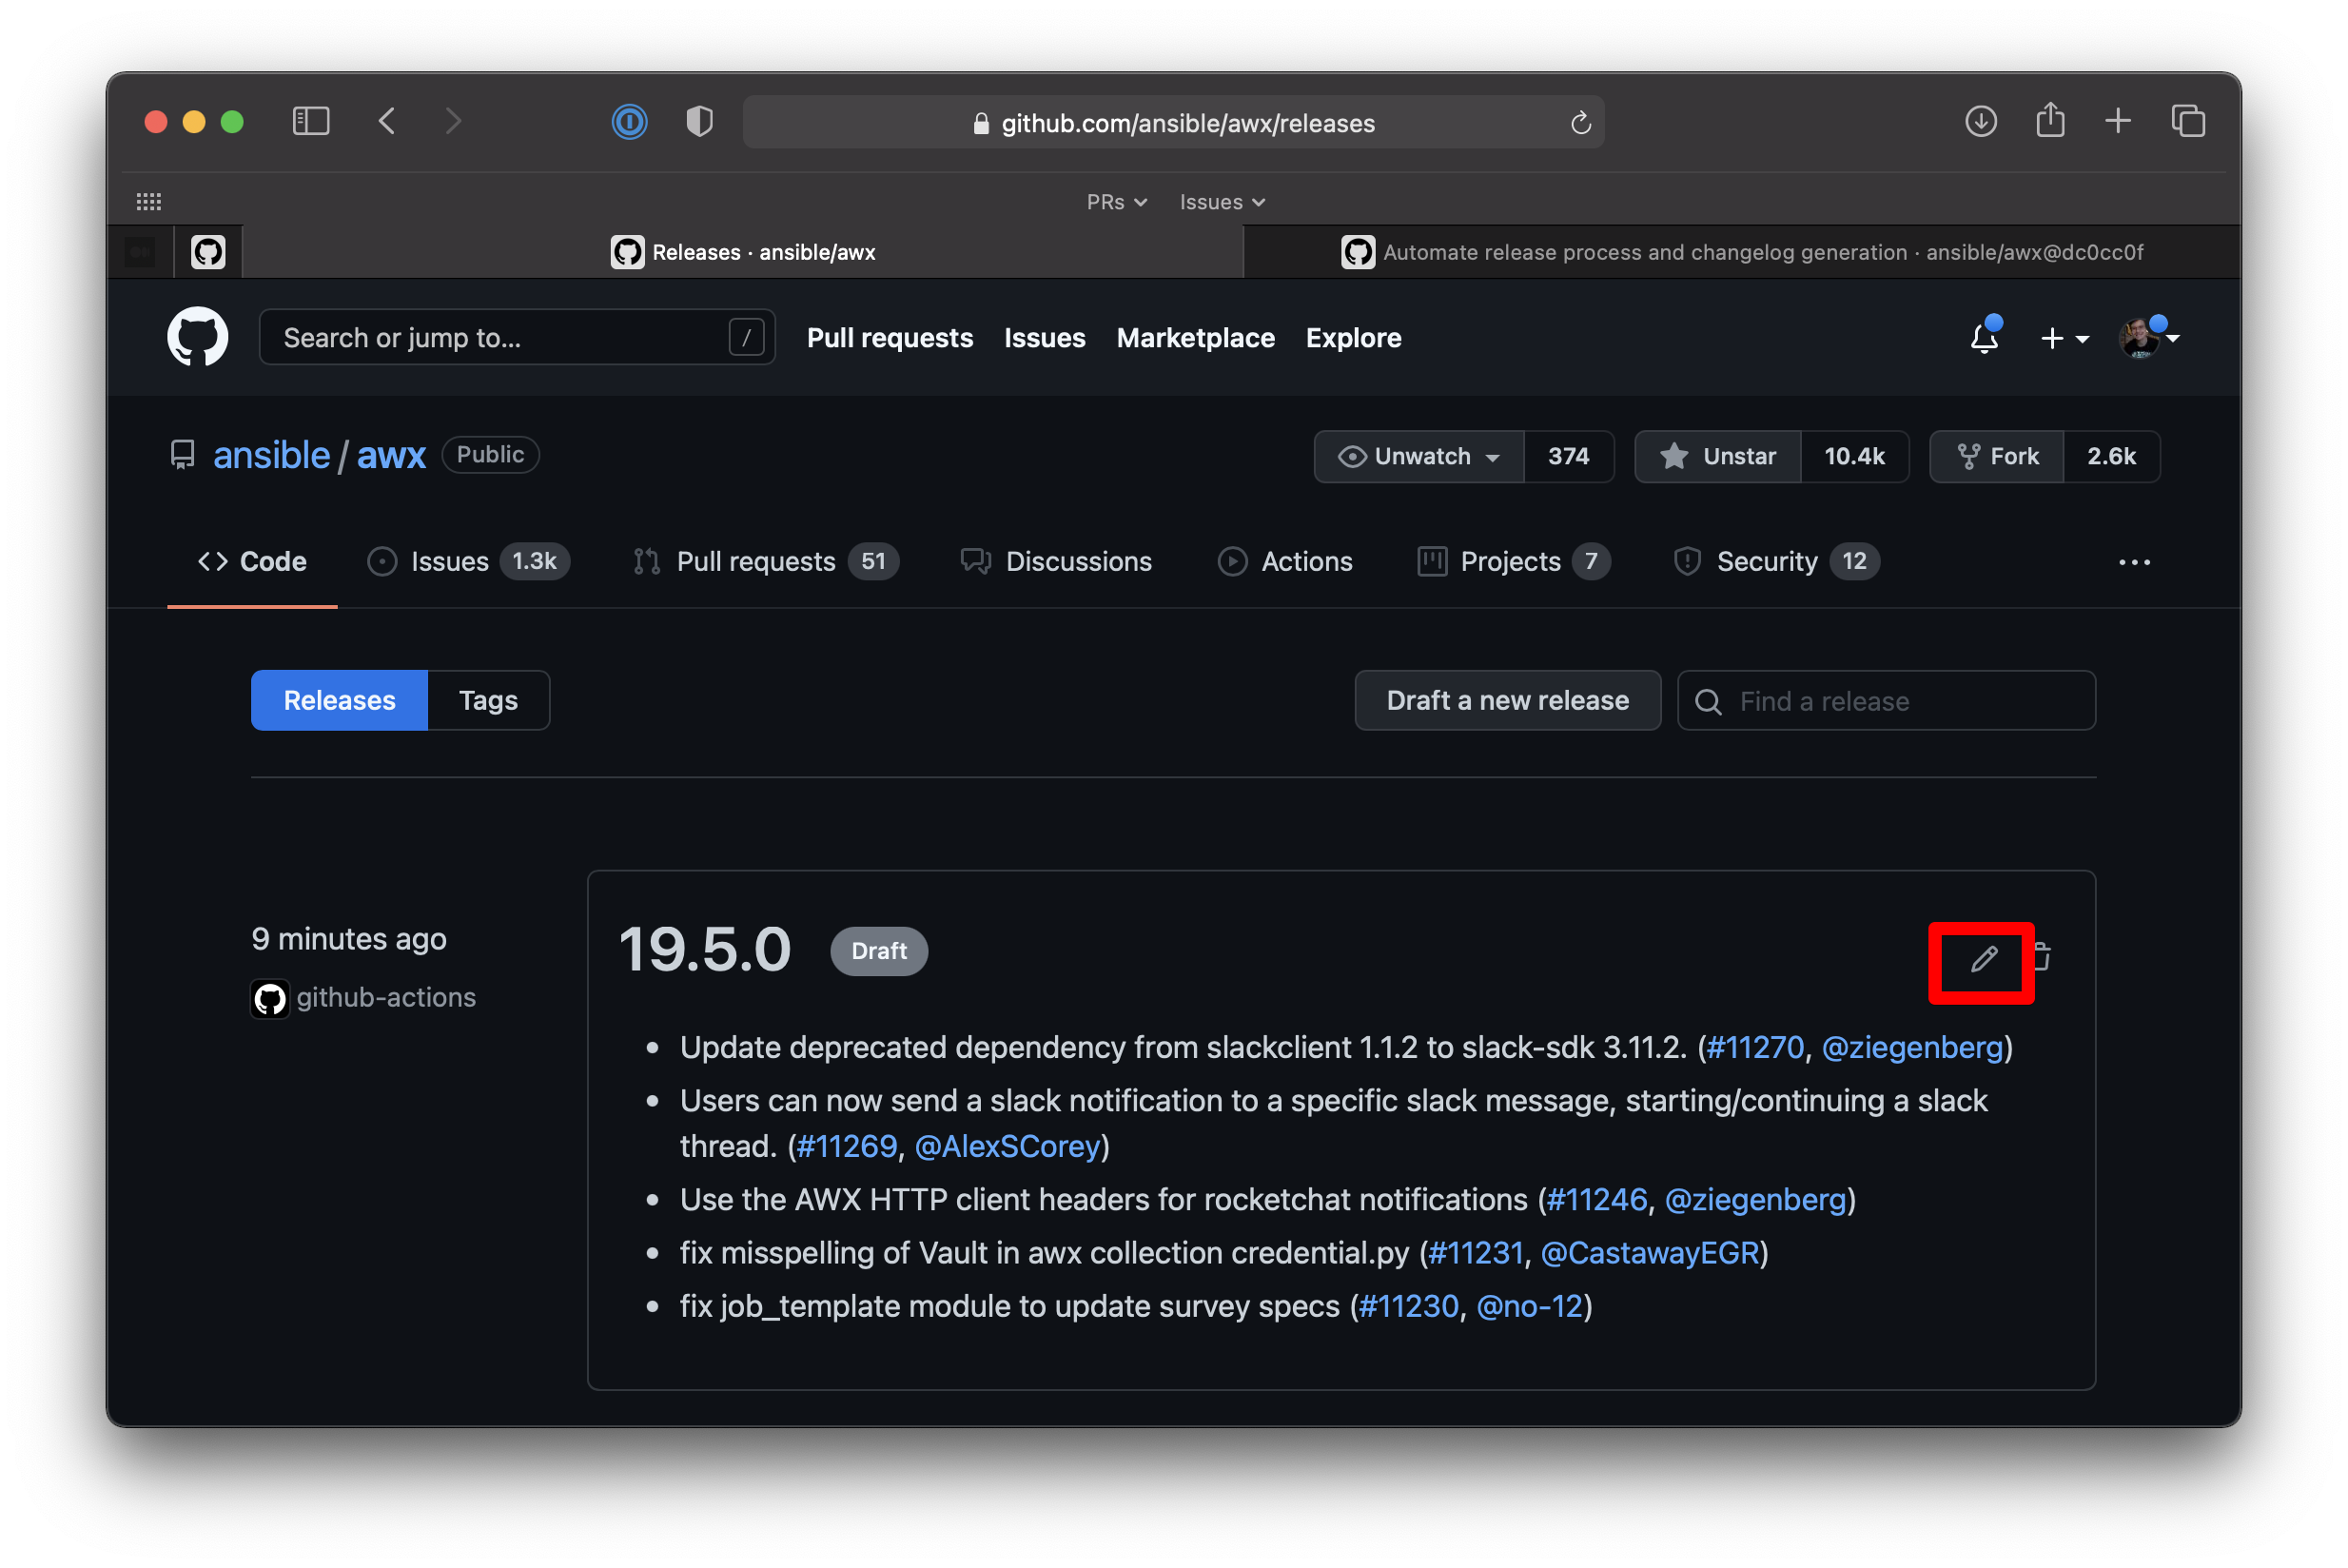Switch to the Tags view
This screenshot has height=1568, width=2348.
488,700
